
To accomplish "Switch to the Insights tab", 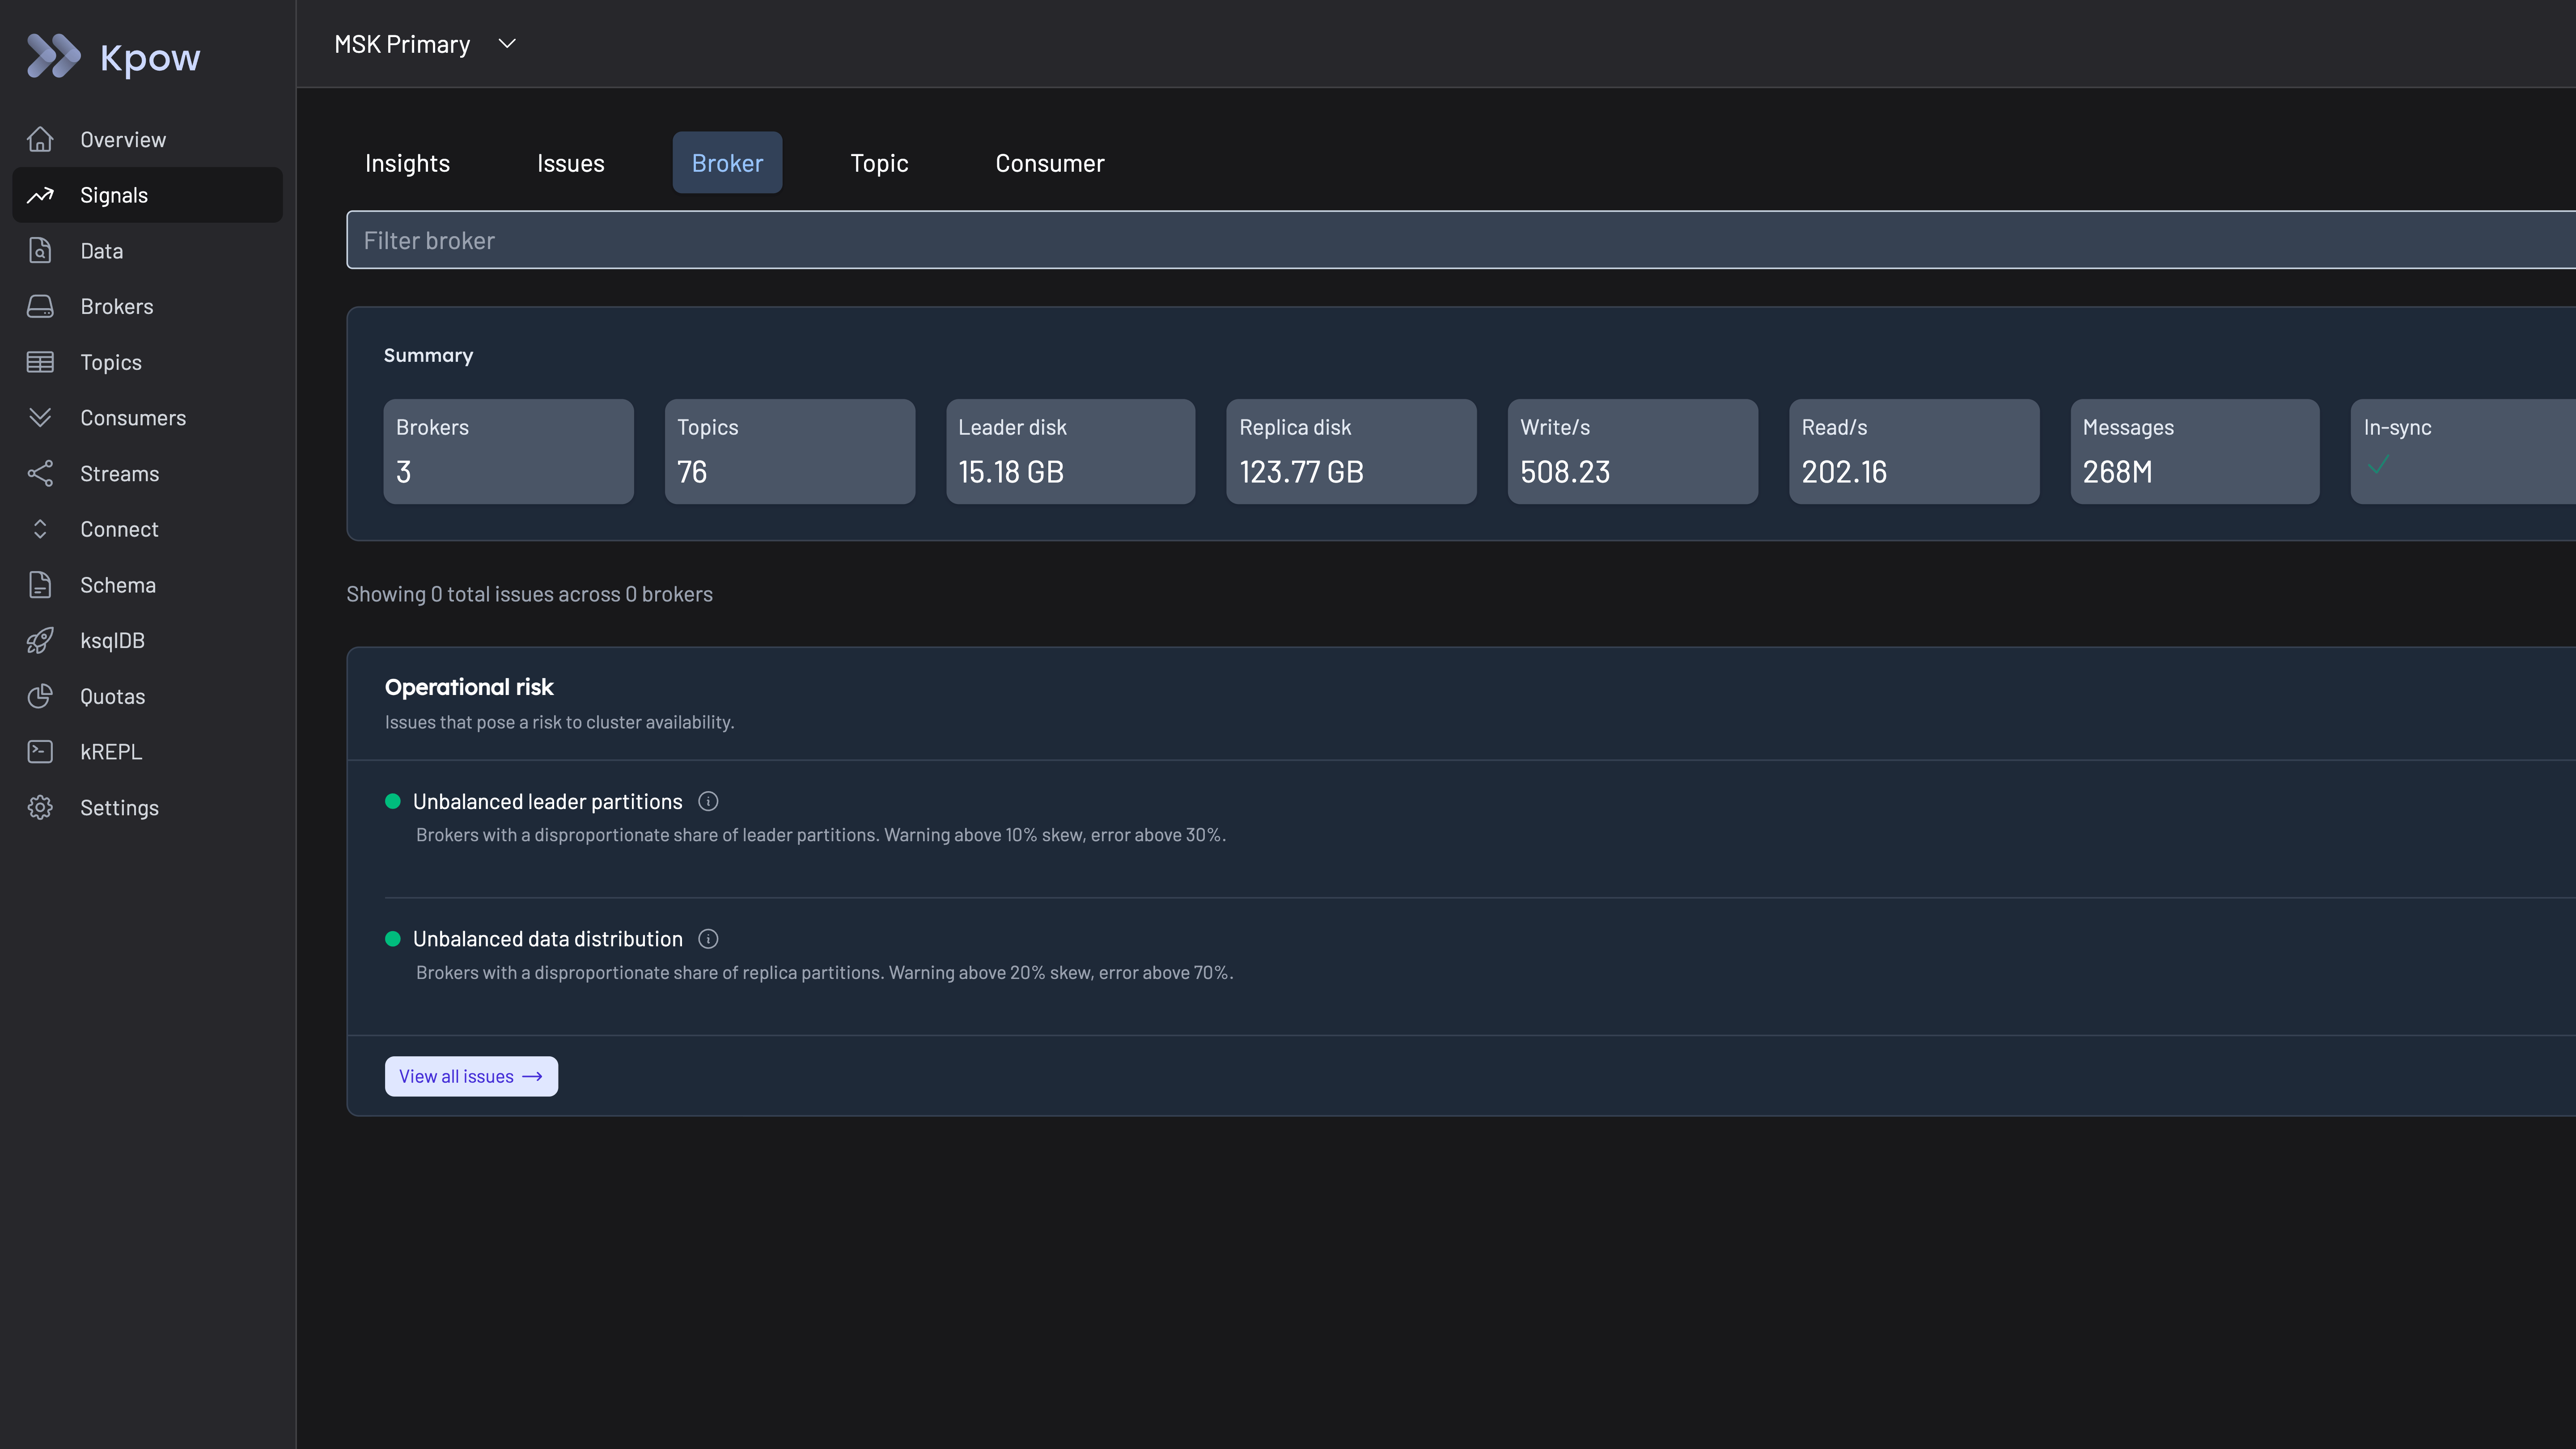I will (407, 163).
